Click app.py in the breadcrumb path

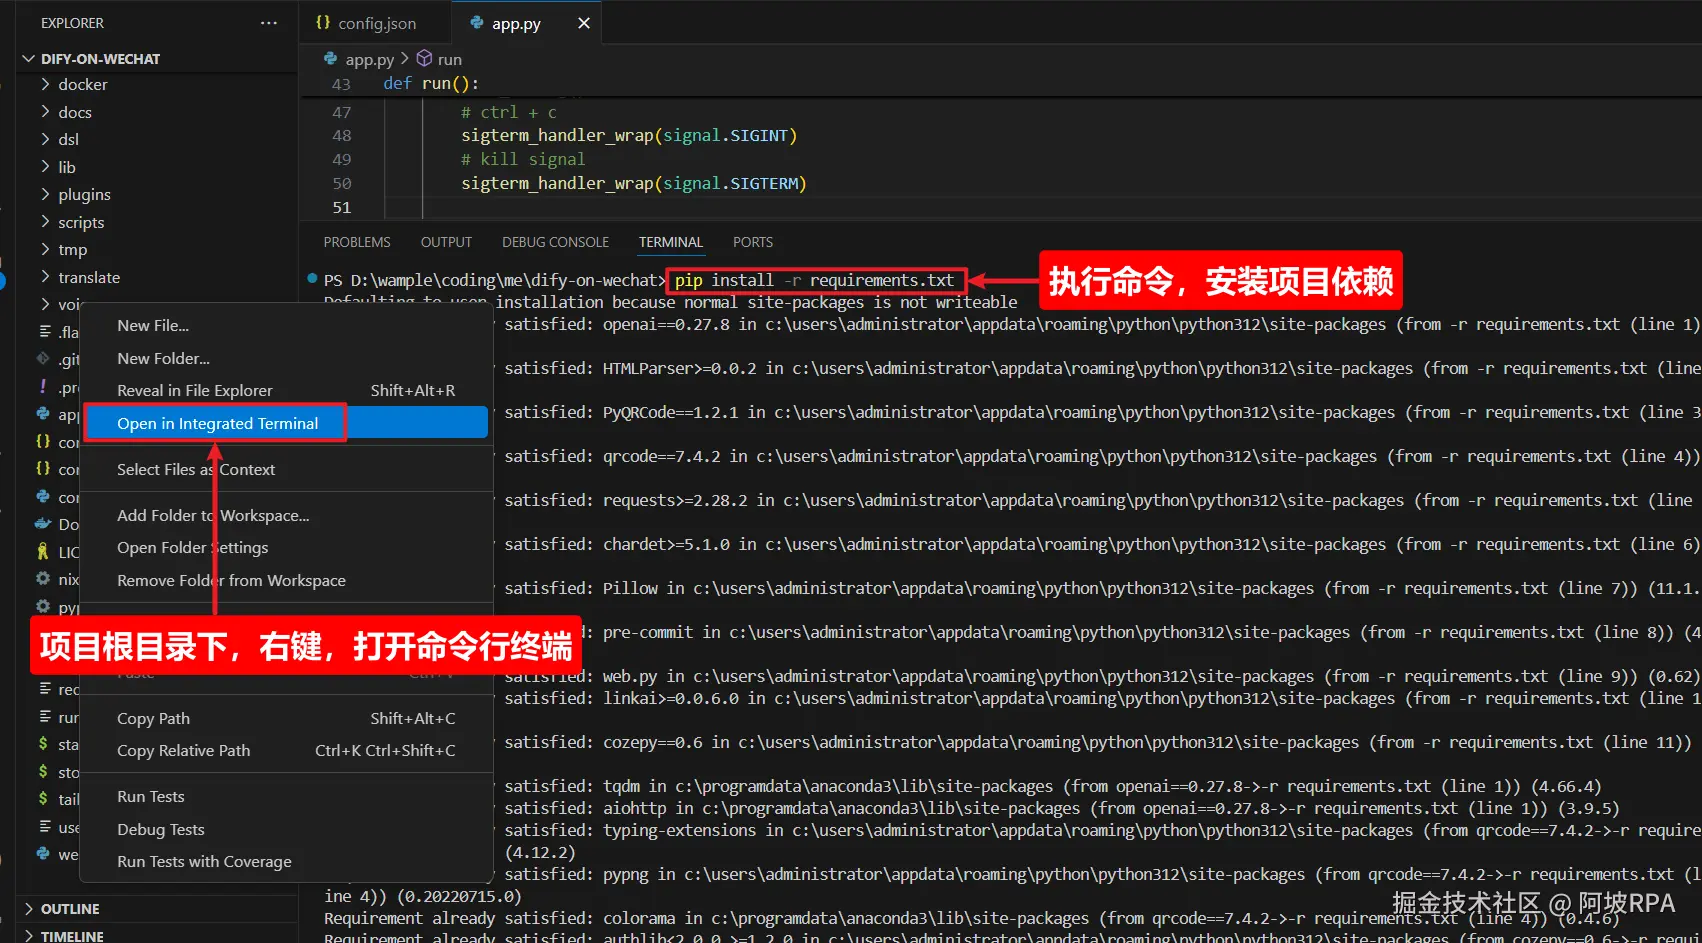(369, 59)
